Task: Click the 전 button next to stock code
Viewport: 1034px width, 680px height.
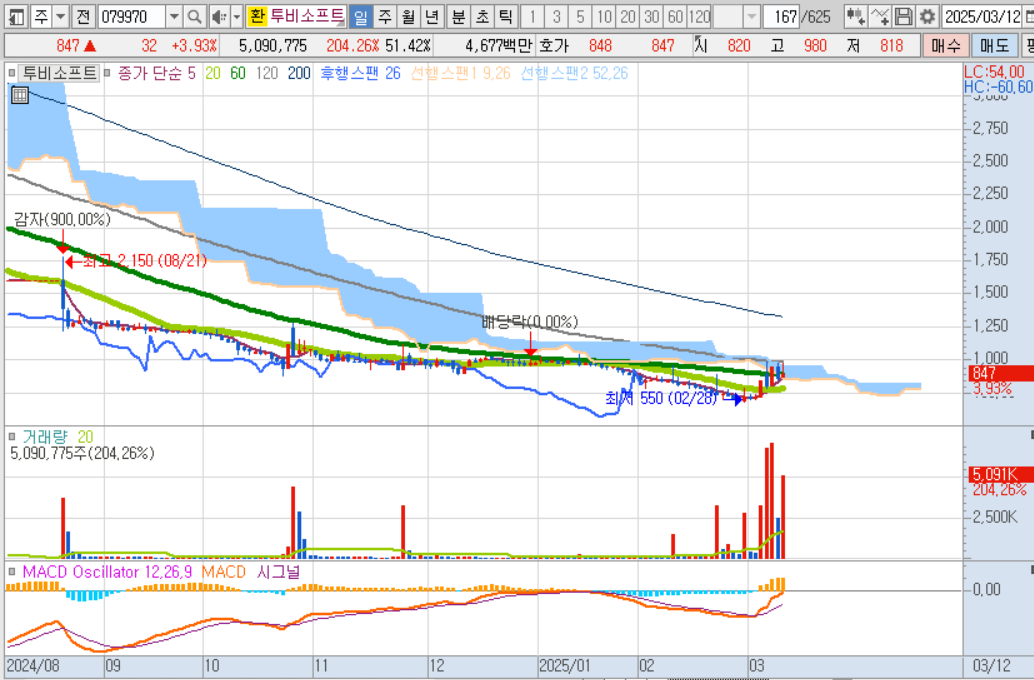Action: [x=82, y=16]
